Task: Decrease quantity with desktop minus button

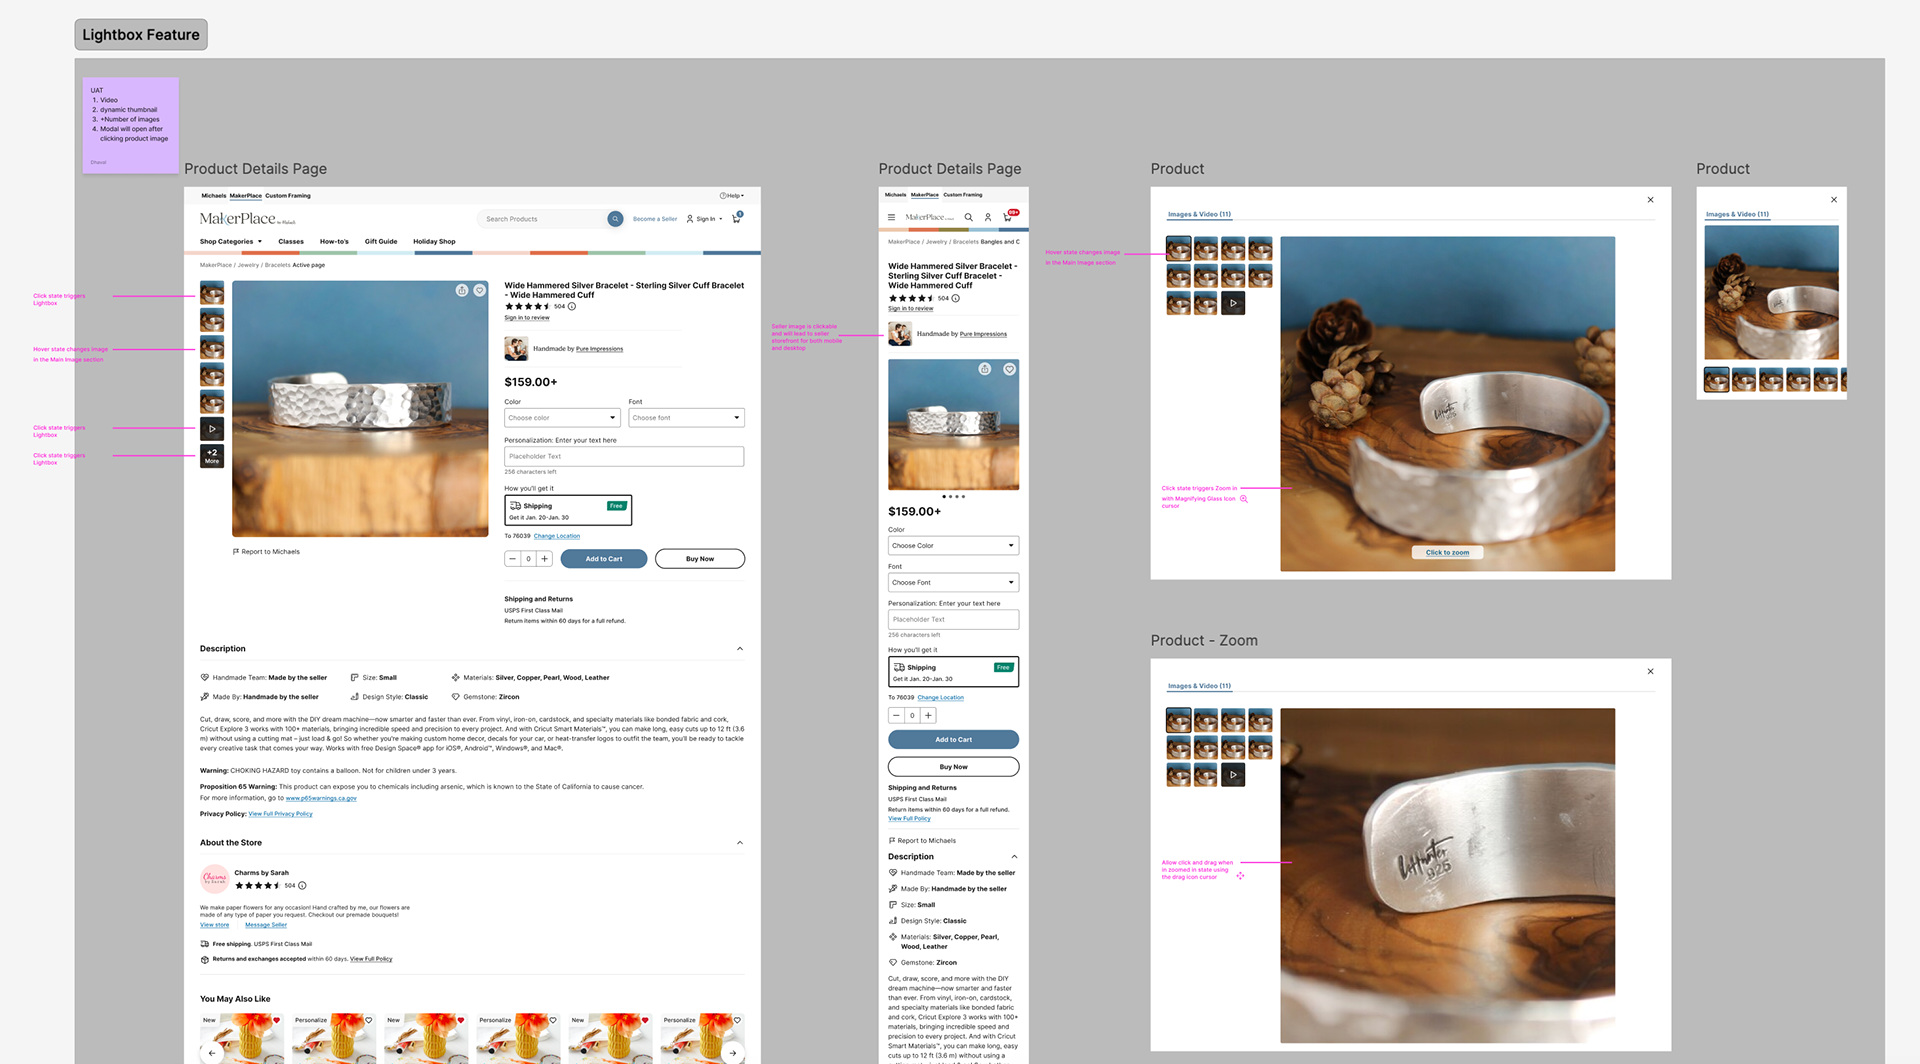Action: [x=512, y=559]
